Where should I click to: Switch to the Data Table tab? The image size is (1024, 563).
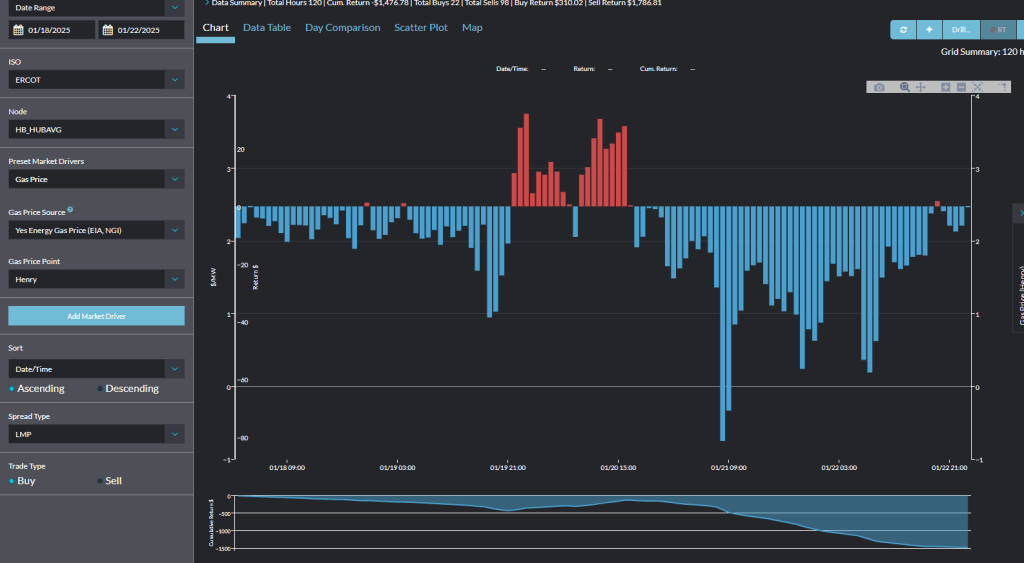point(267,28)
